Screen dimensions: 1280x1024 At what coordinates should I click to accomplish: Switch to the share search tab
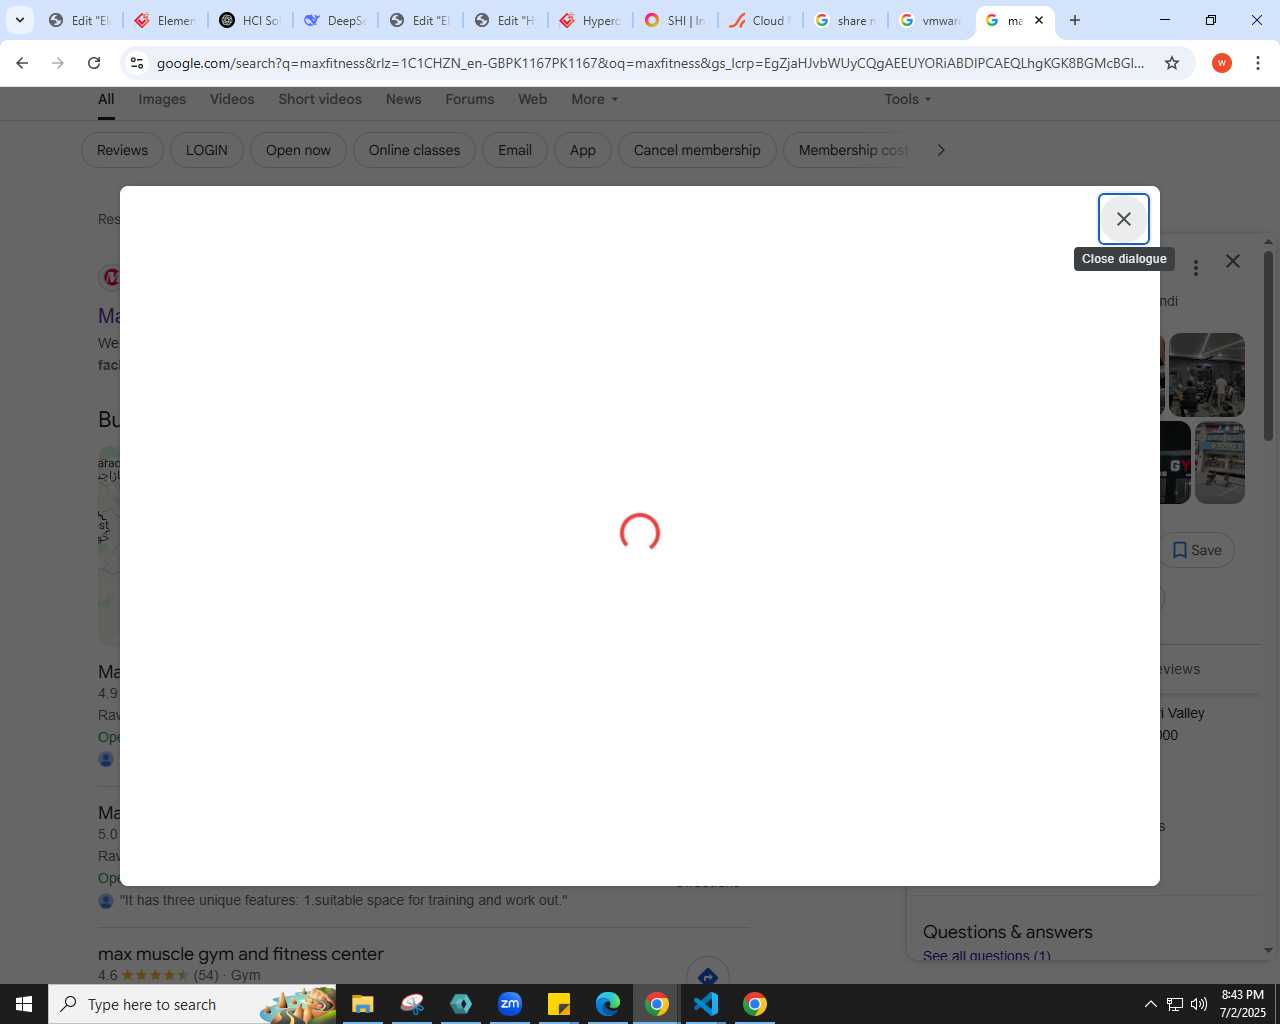point(845,20)
